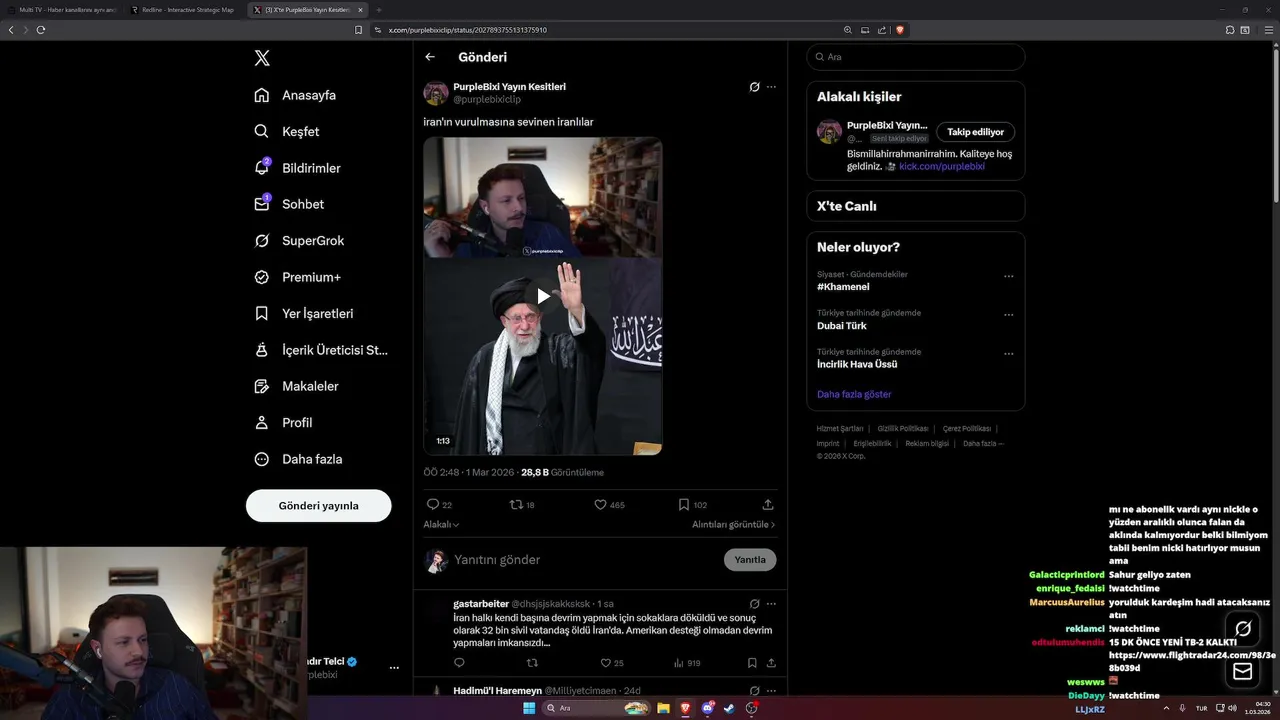
Task: Open Steam from the taskbar
Action: [x=729, y=708]
